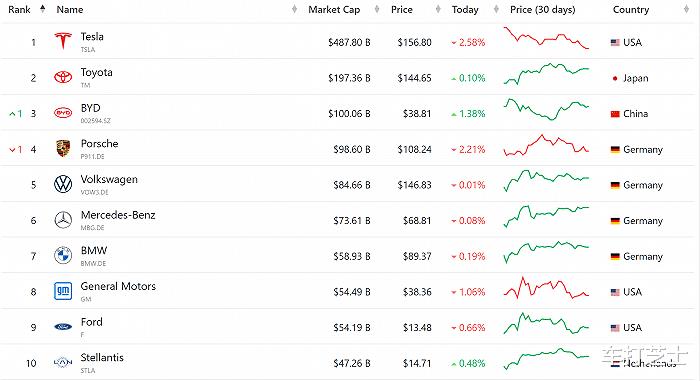Sort table by Rank arrow
700x381 pixels.
(42, 8)
